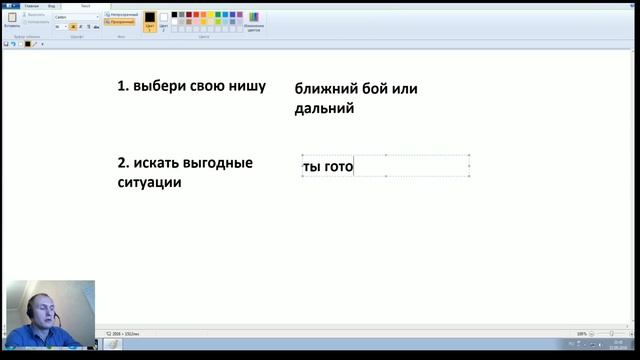Toggle bold text formatting
The height and width of the screenshot is (360, 640).
[73, 27]
